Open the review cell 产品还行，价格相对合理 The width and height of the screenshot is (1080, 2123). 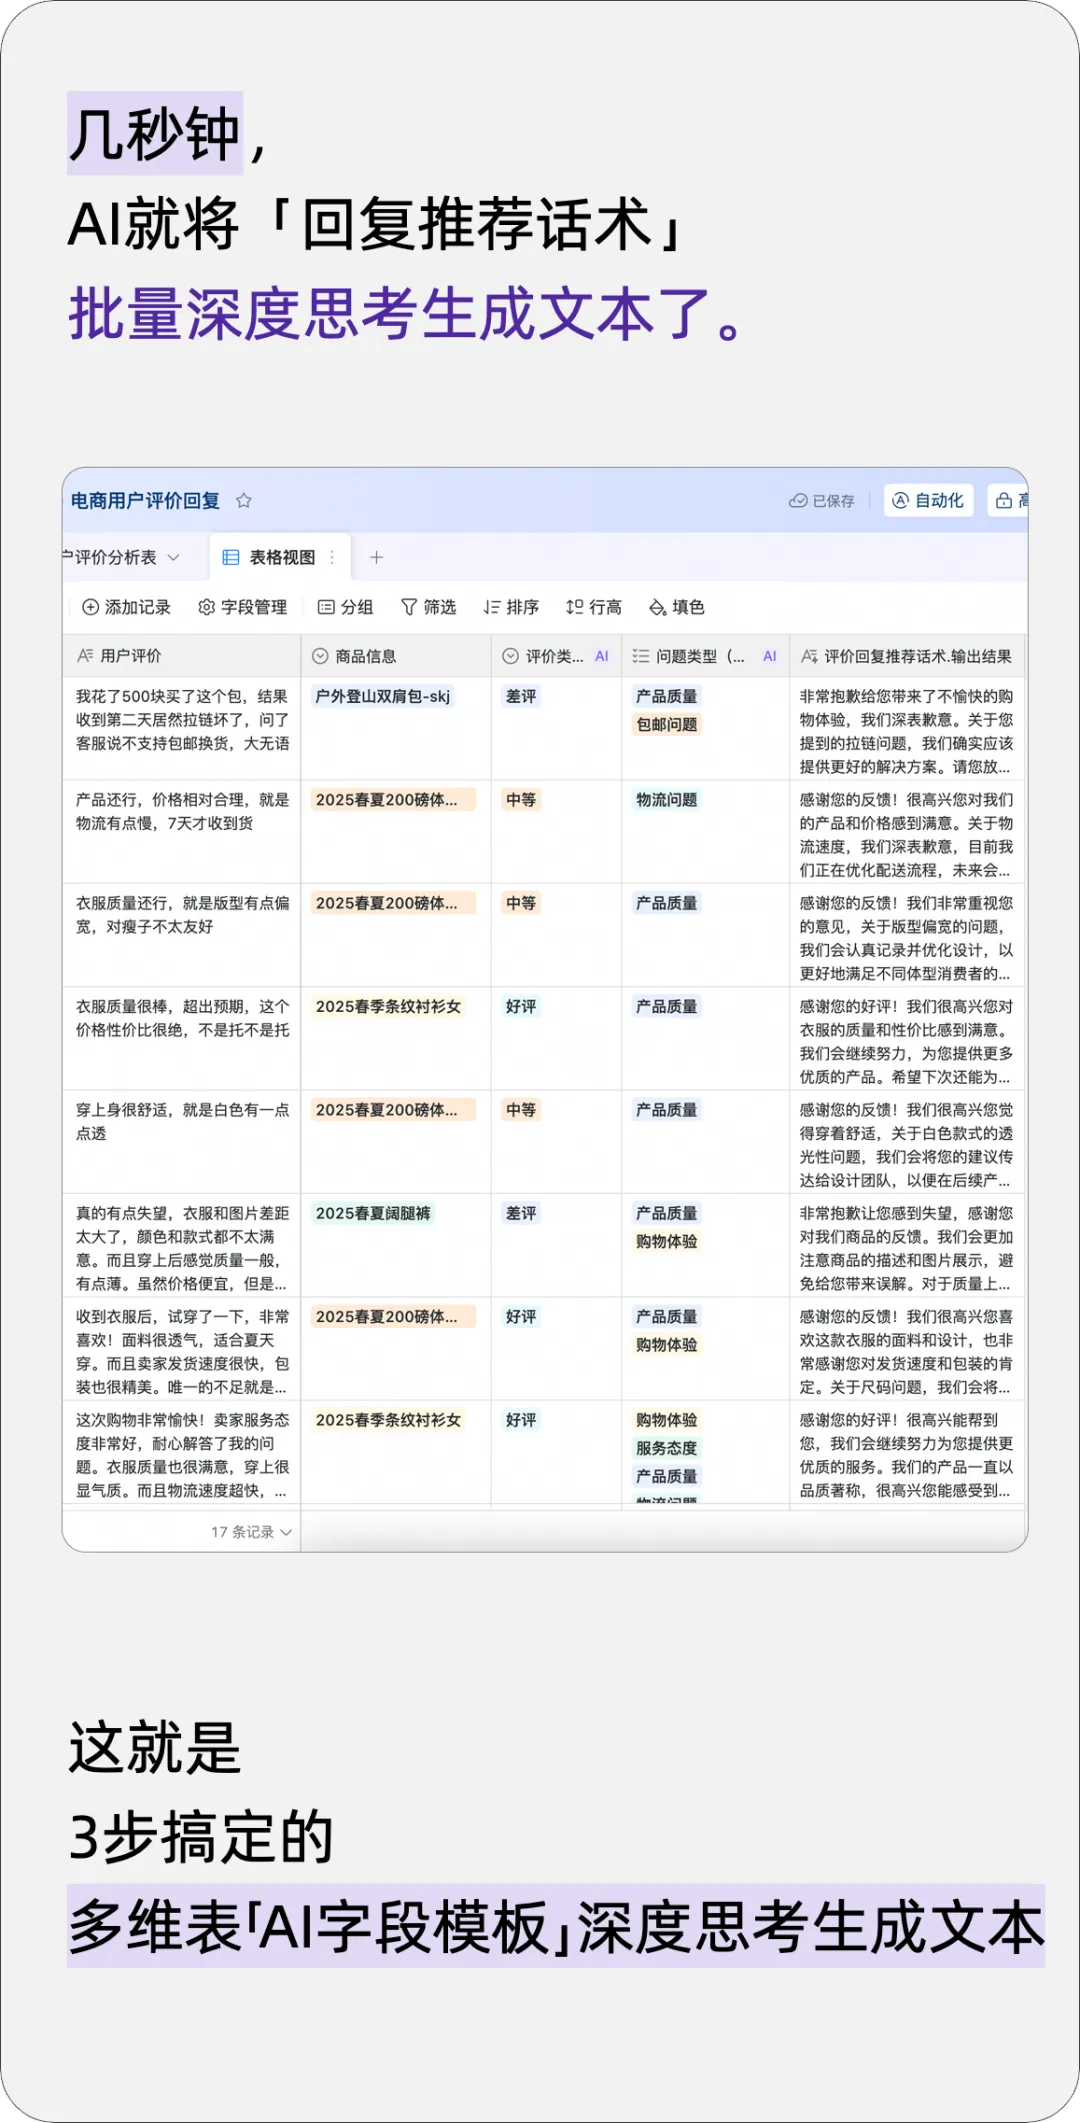click(181, 832)
